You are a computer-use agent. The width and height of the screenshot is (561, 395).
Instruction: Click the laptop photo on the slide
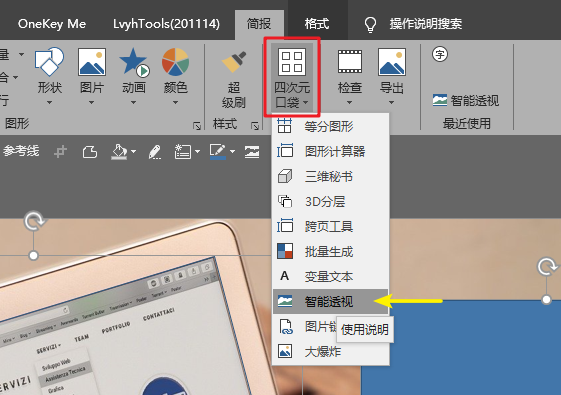pos(136,308)
